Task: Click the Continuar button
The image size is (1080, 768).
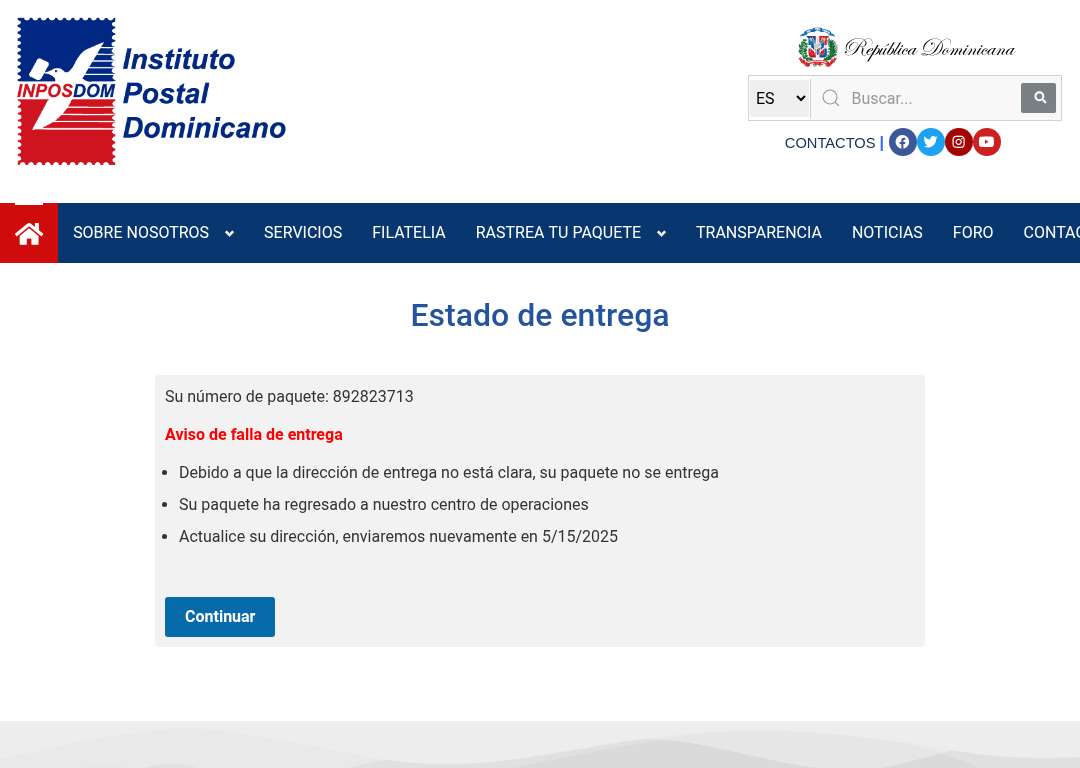Action: click(220, 616)
